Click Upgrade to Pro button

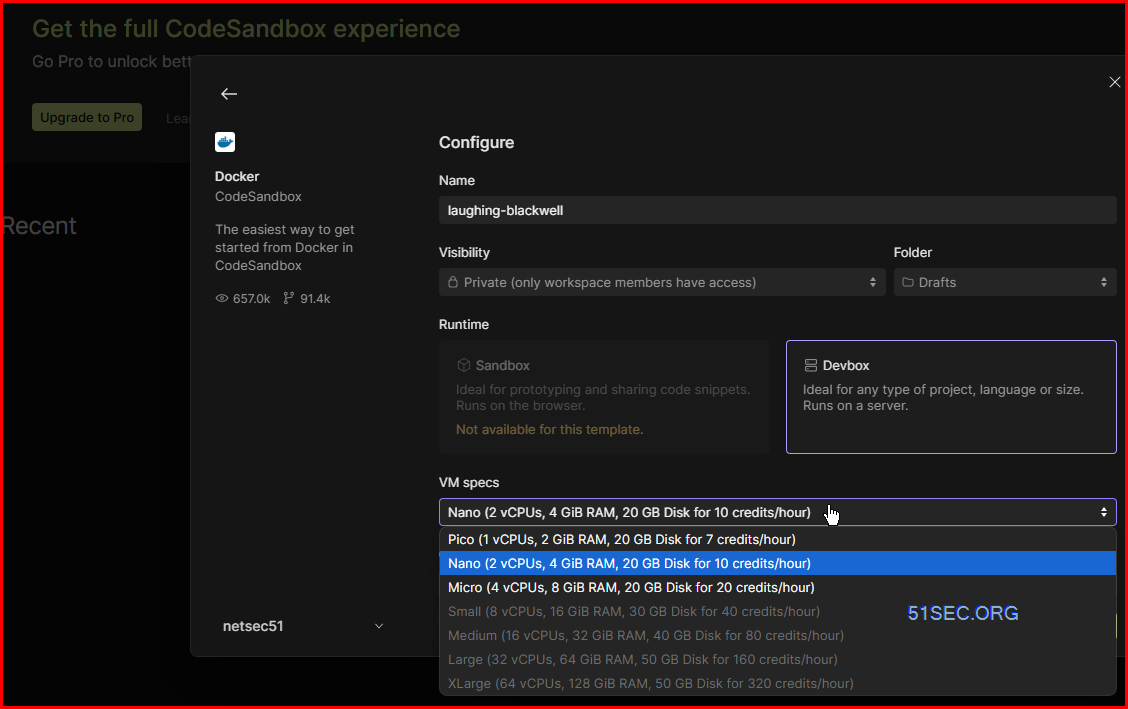(x=87, y=117)
